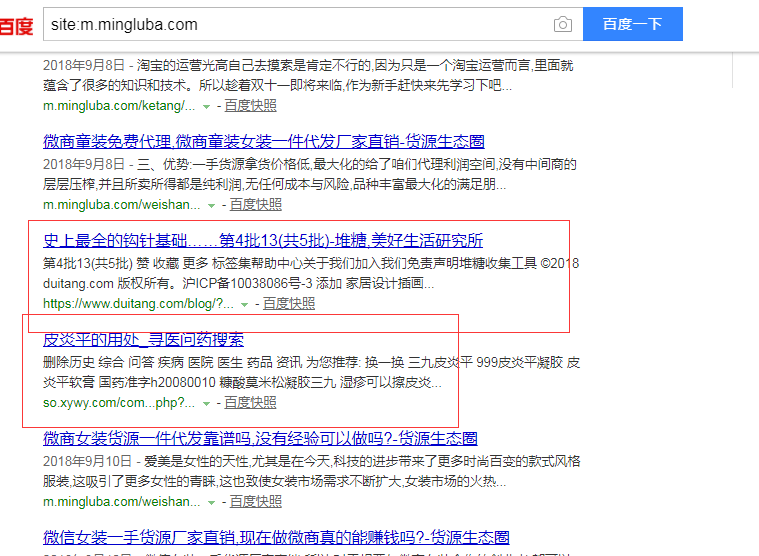Open result 微商童装免费代理 link
This screenshot has width=759, height=556.
264,141
